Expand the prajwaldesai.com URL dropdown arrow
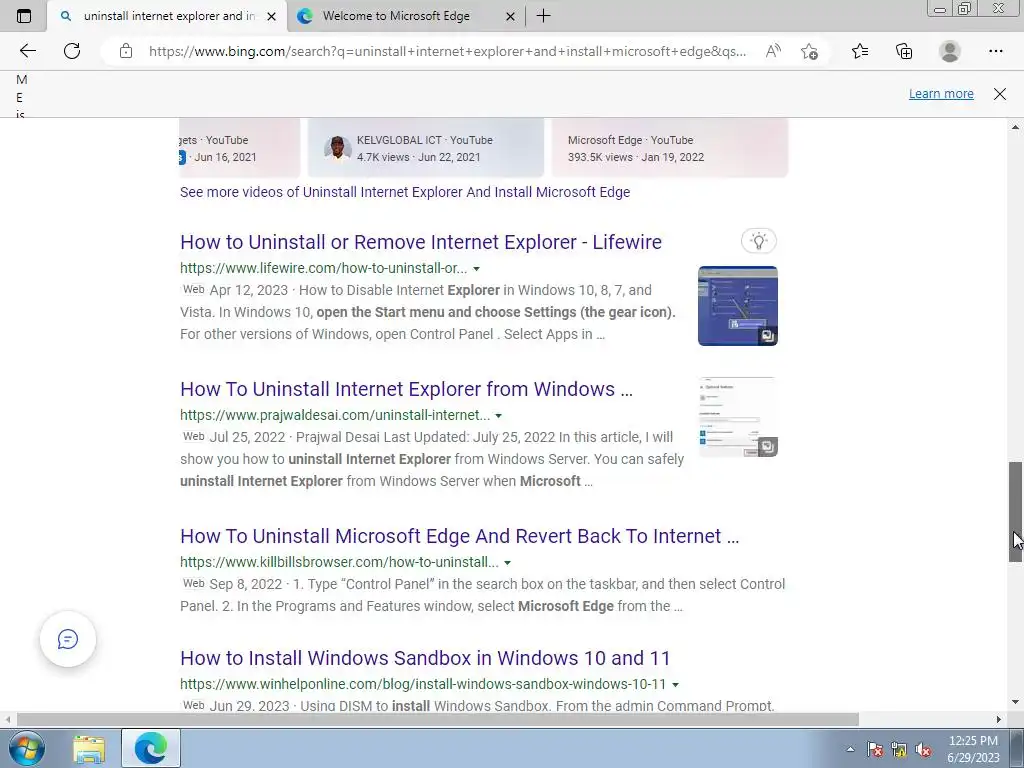Image resolution: width=1024 pixels, height=768 pixels. coord(498,415)
